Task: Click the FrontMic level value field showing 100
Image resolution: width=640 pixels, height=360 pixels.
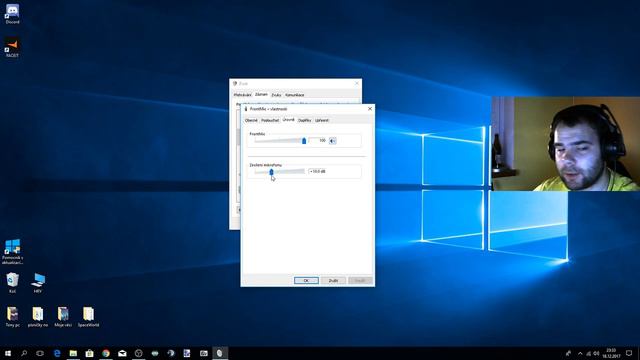Action: (x=318, y=140)
